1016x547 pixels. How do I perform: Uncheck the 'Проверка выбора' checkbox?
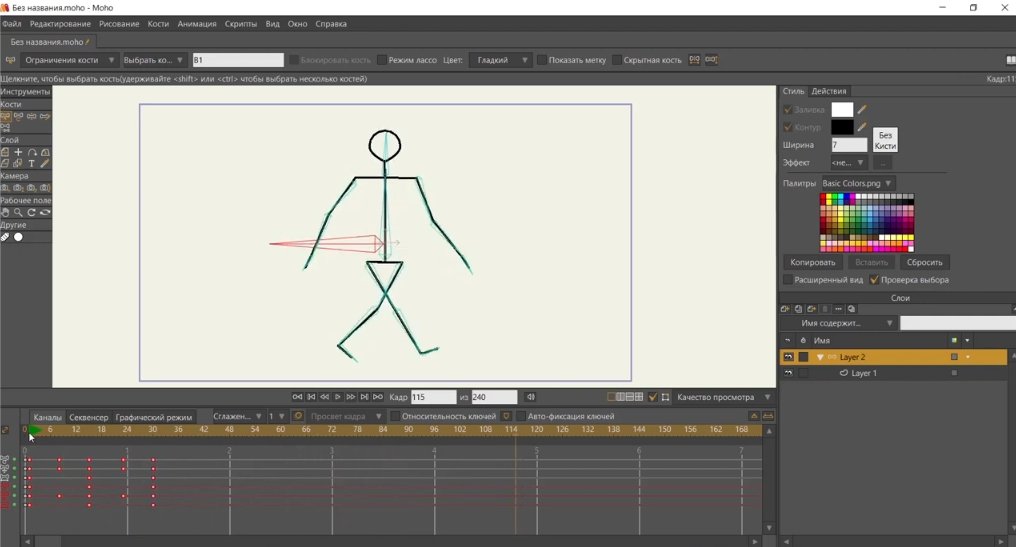coord(874,280)
